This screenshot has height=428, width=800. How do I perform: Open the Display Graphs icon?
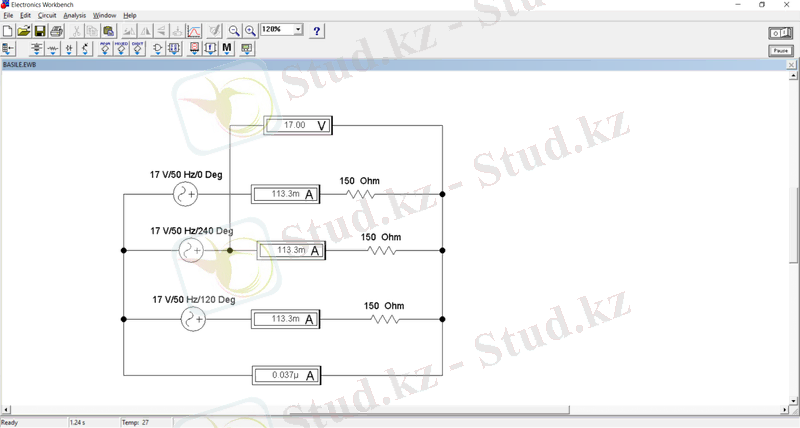pos(194,31)
